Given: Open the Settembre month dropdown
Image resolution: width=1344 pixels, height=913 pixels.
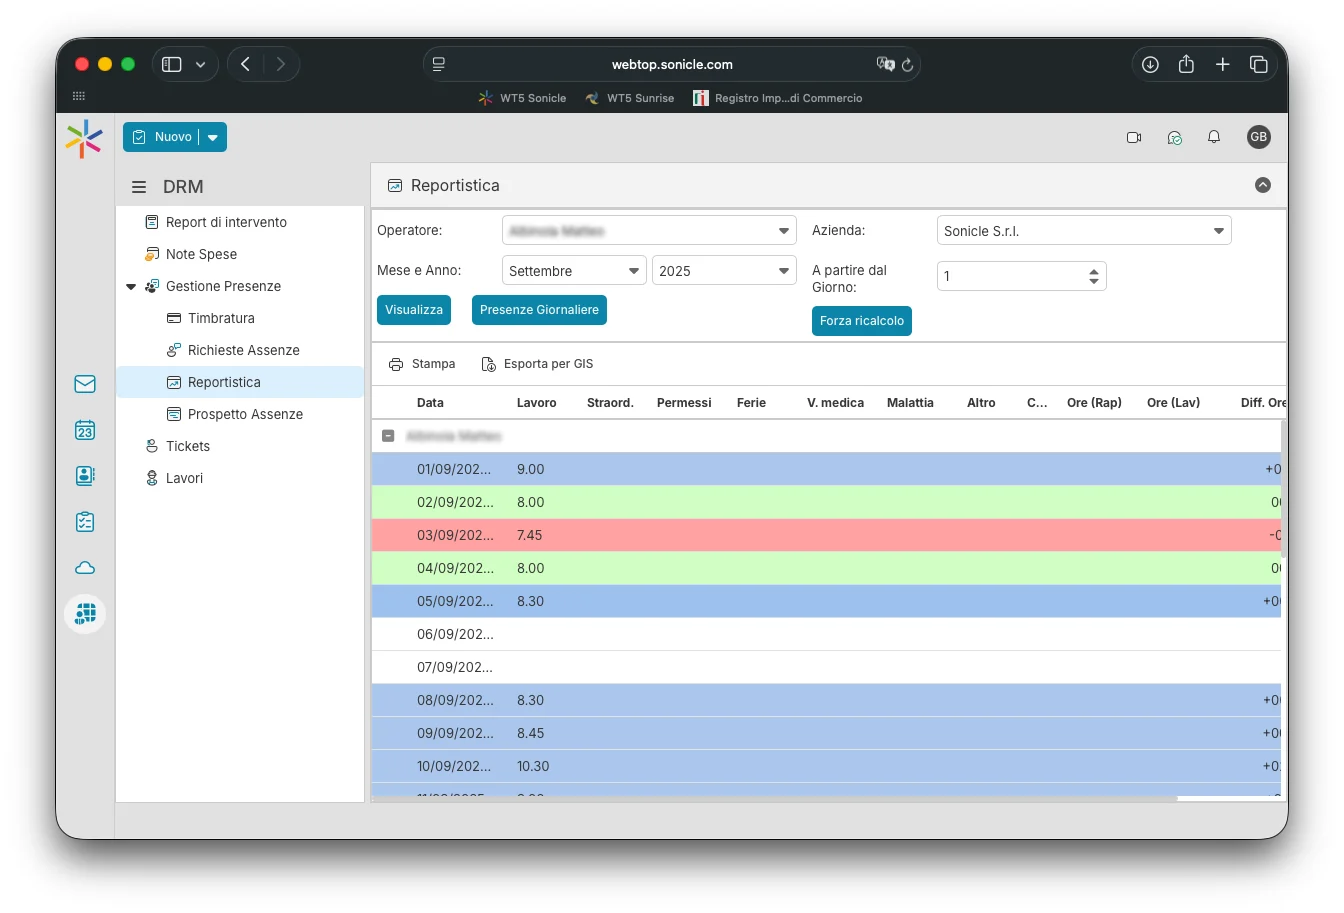Looking at the screenshot, I should pyautogui.click(x=634, y=271).
